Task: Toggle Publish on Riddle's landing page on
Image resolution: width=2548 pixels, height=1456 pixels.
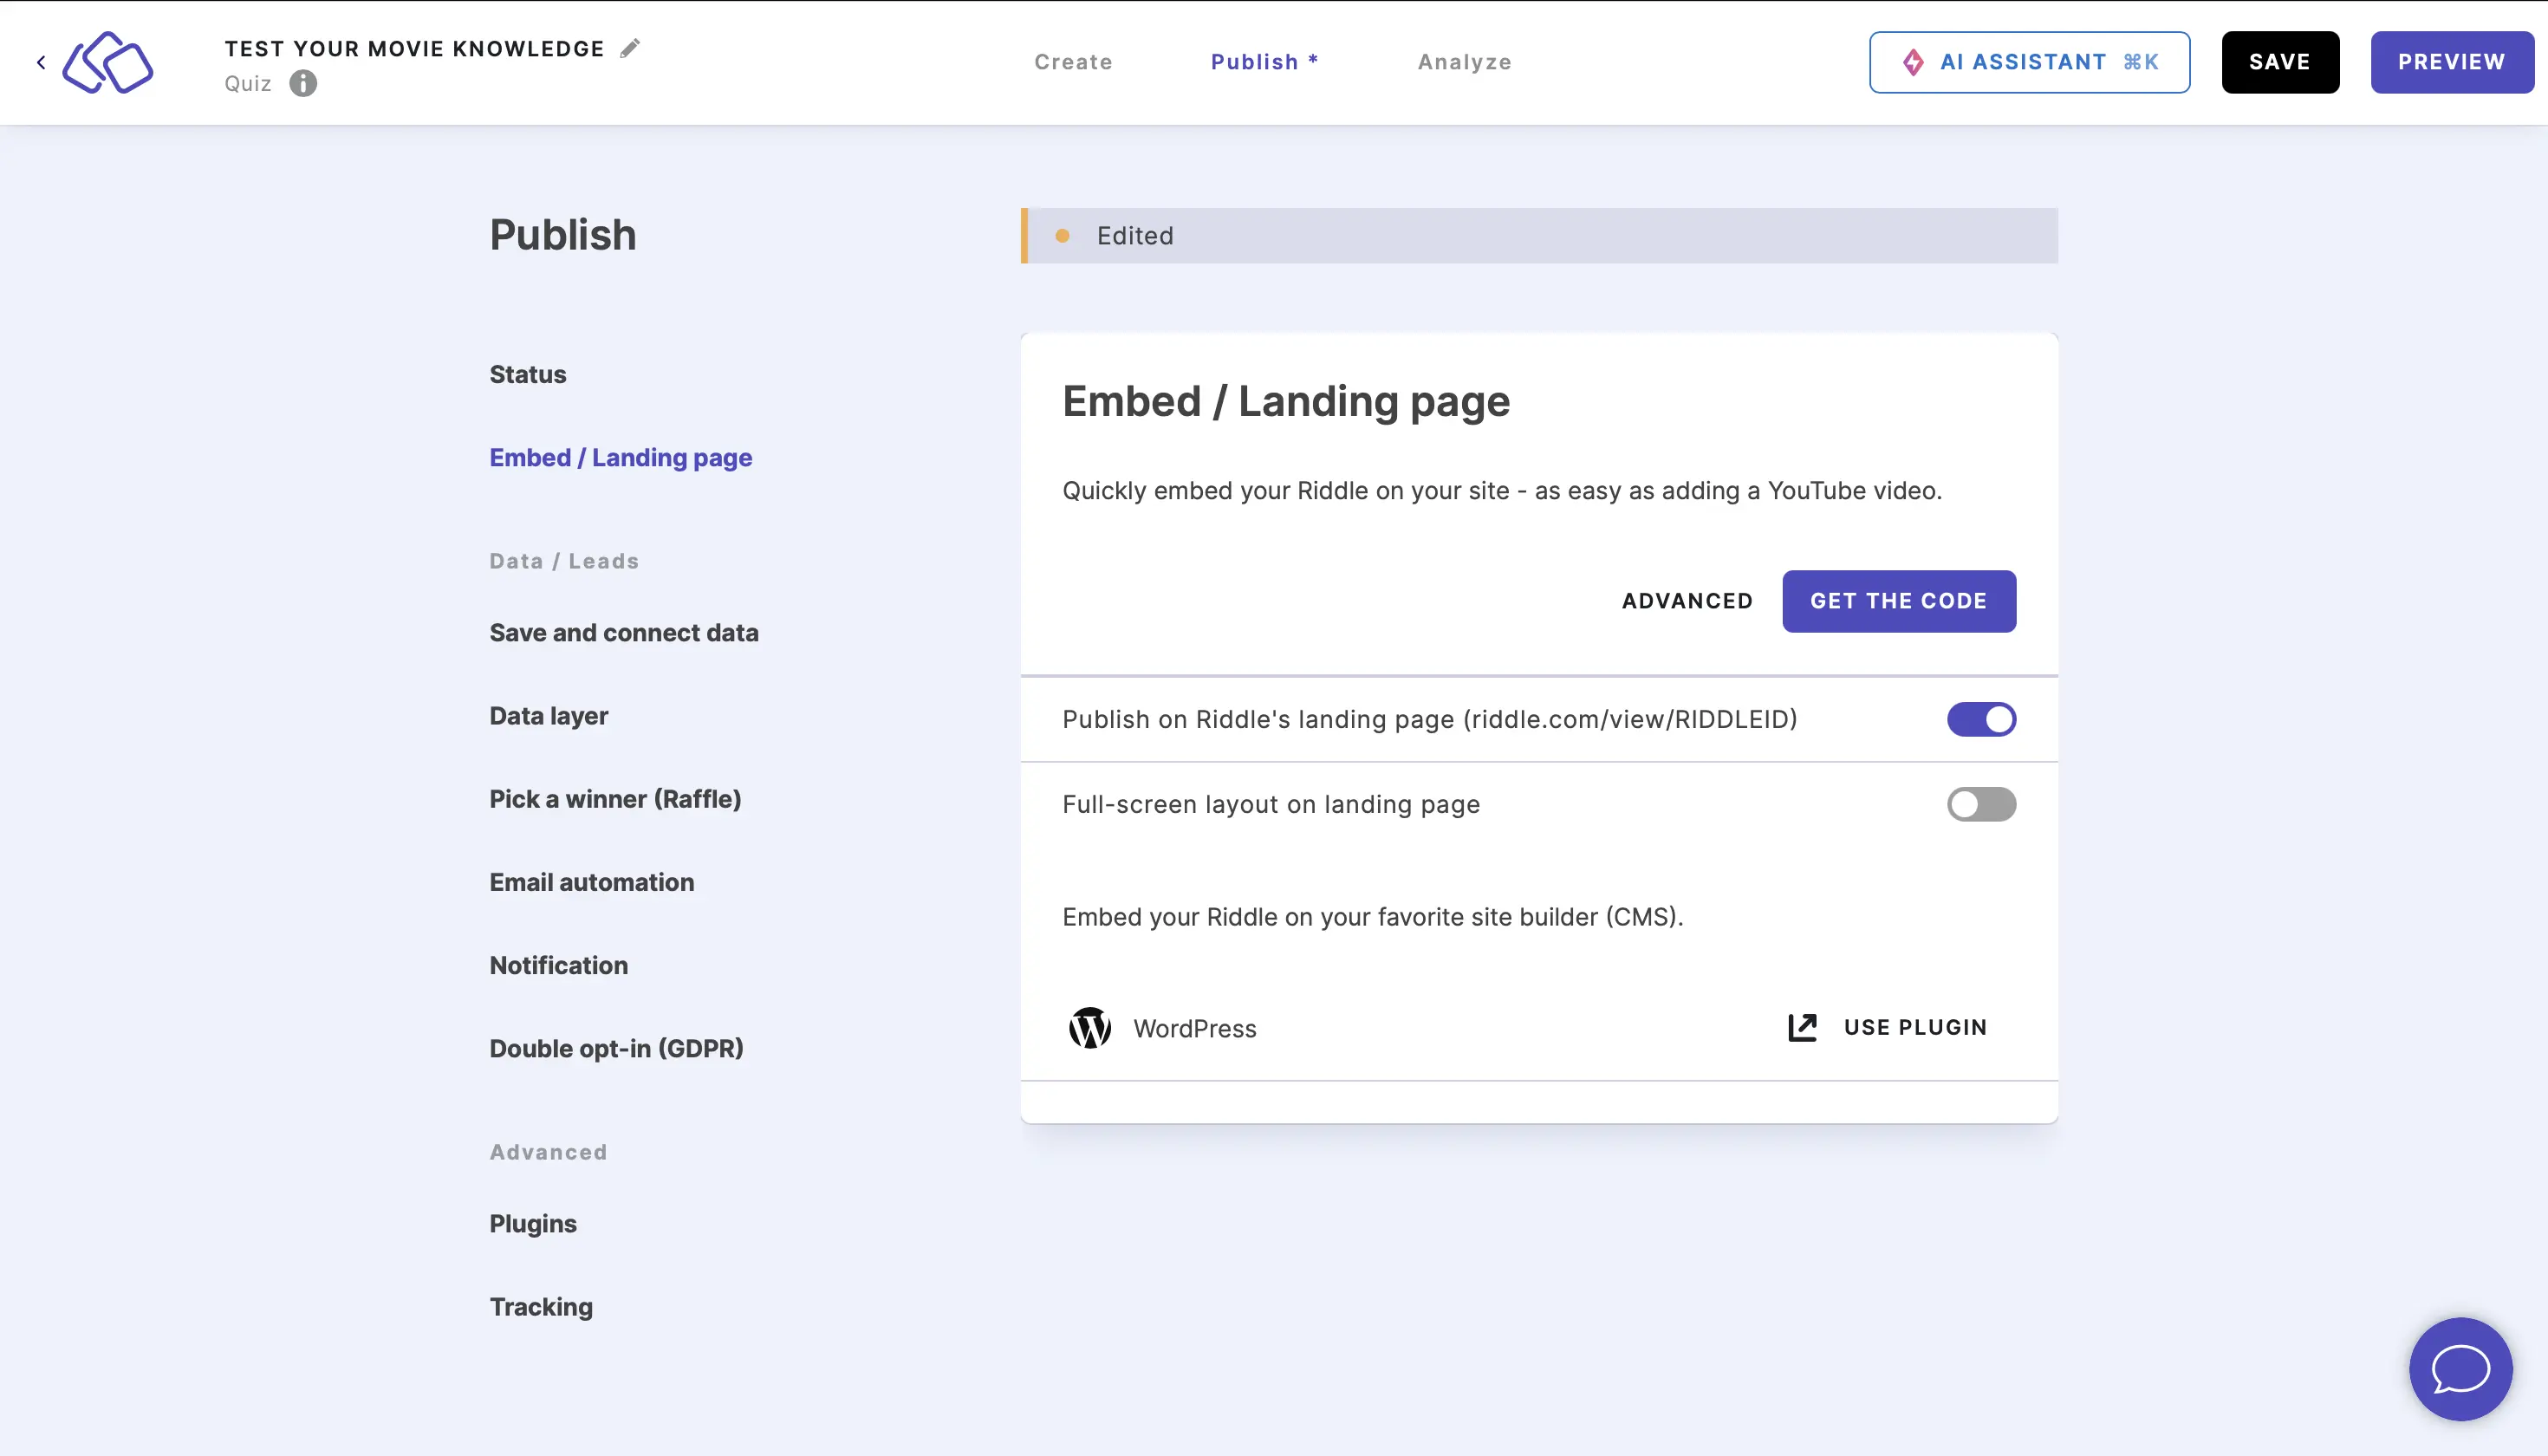Action: pyautogui.click(x=1981, y=719)
